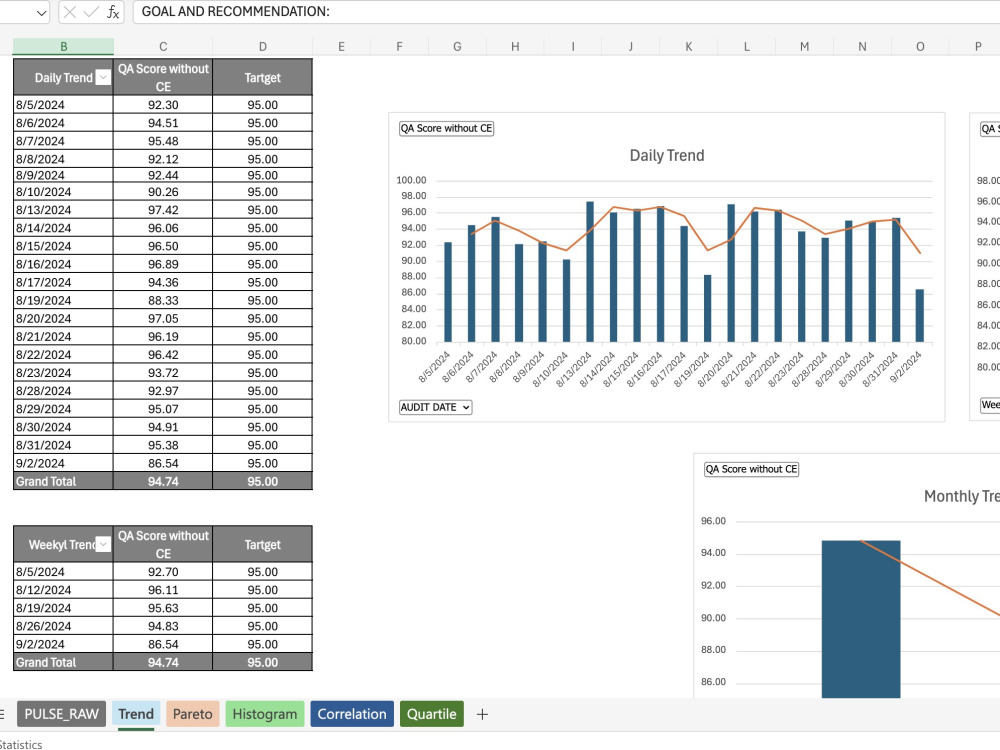Select the daily table cell 8/19/2024
Viewport: 1000px width, 750px height.
63,300
